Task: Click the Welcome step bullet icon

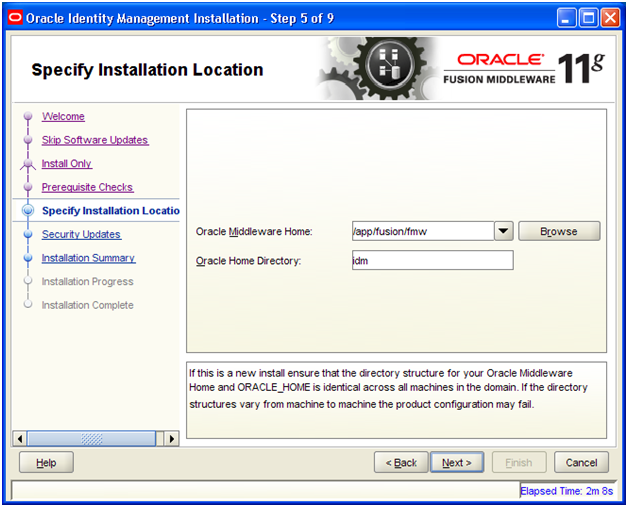Action: (28, 116)
